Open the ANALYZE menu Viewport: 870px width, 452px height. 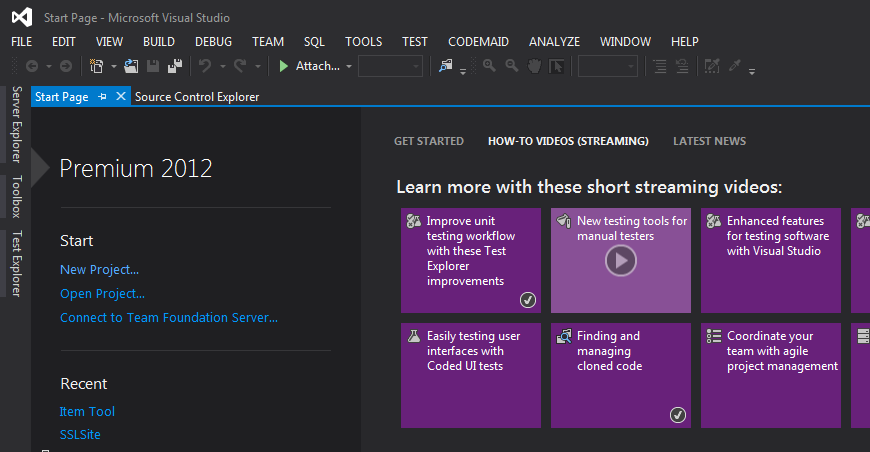[x=554, y=42]
